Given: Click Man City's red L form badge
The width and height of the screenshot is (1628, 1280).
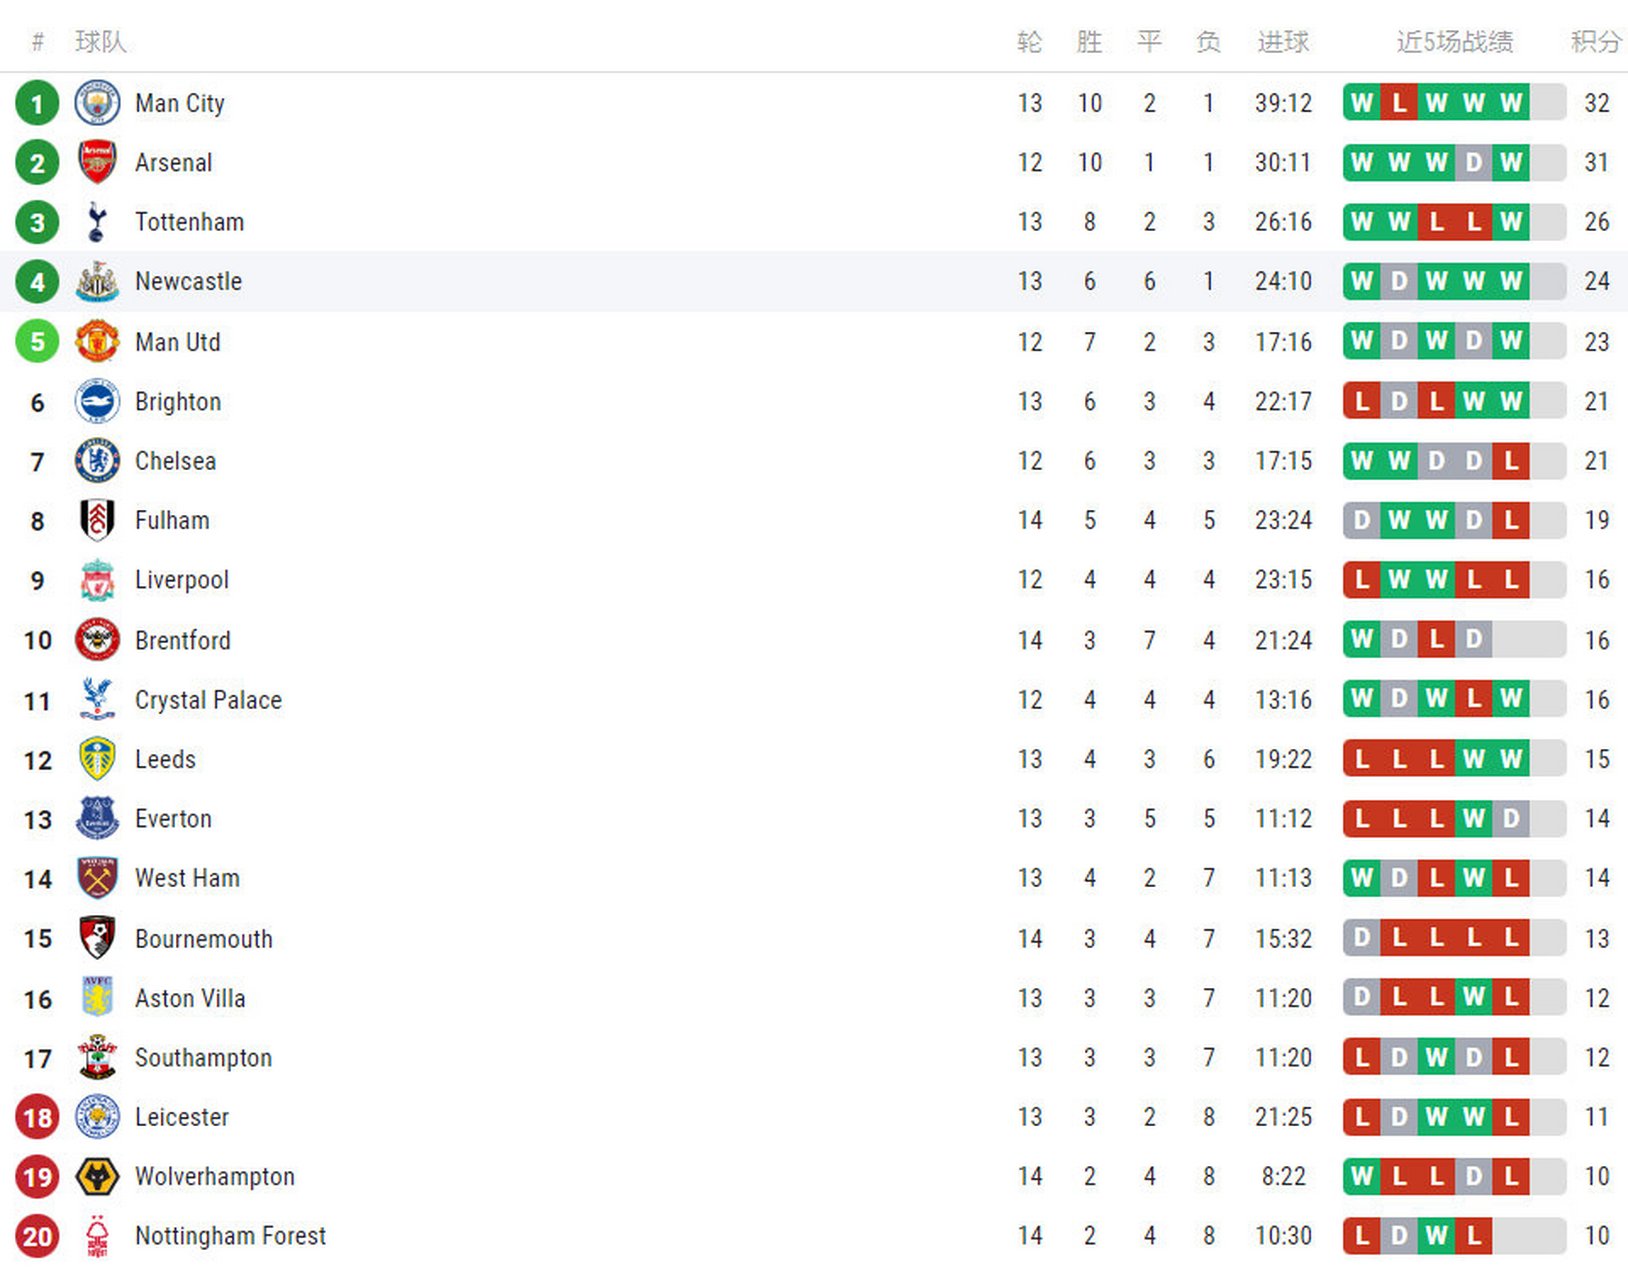Looking at the screenshot, I should [x=1399, y=103].
